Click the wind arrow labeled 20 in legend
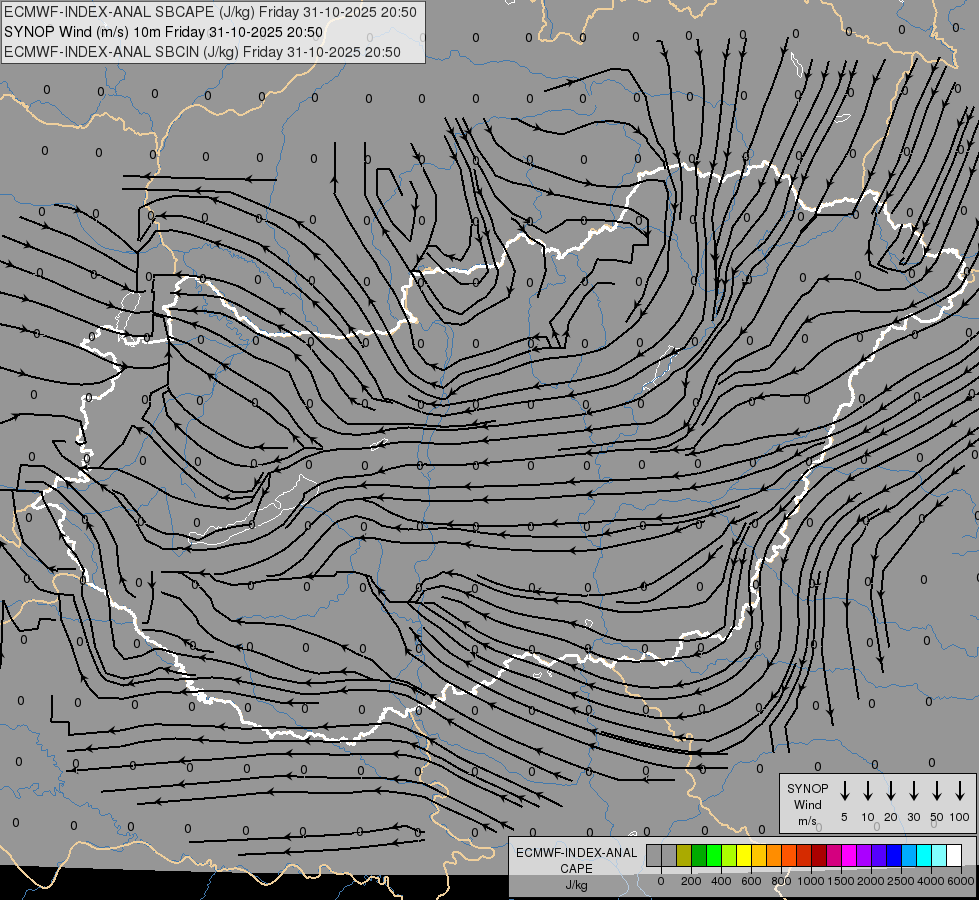This screenshot has width=979, height=900. tap(890, 791)
